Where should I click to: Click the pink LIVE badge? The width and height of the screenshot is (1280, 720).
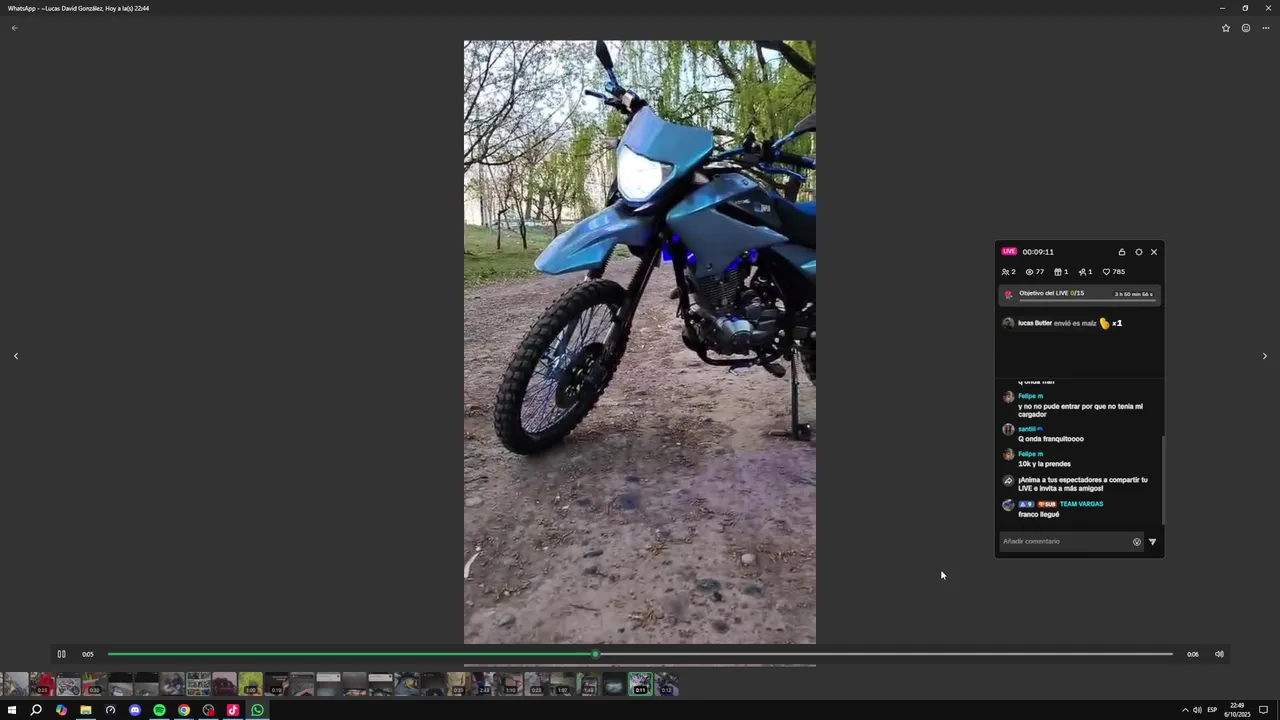tap(1009, 252)
